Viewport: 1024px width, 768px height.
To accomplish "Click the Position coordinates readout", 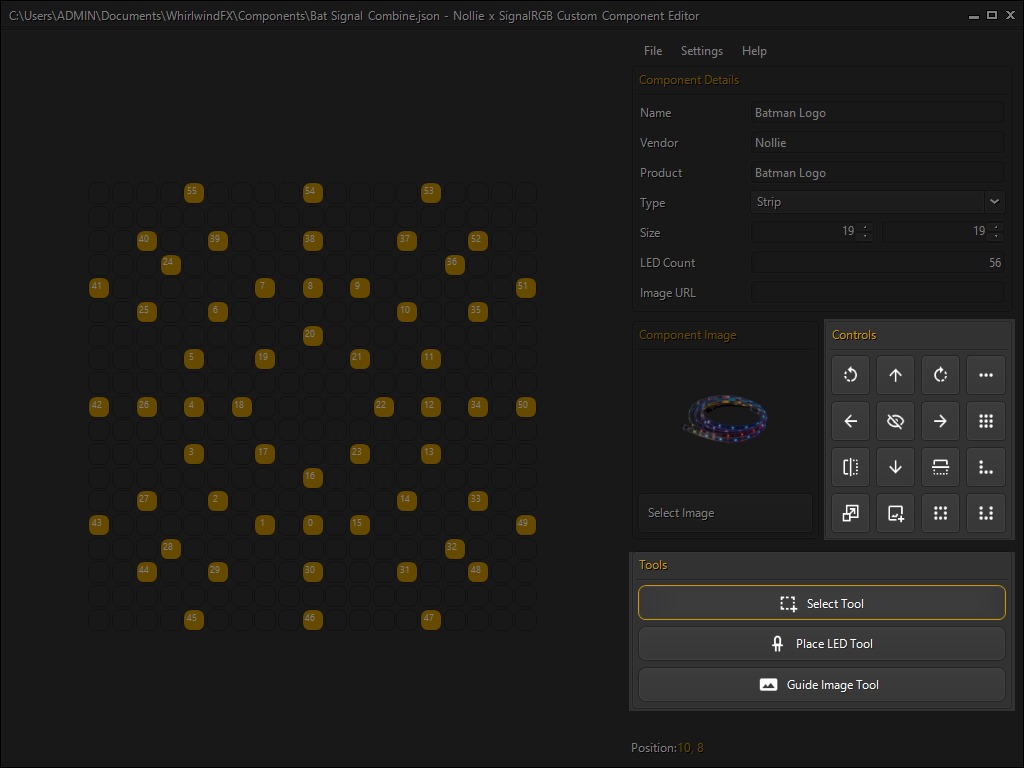I will pos(667,748).
